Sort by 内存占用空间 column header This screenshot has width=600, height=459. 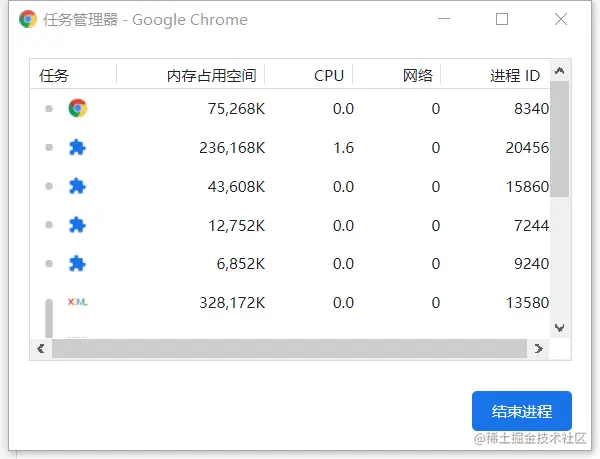pos(211,75)
